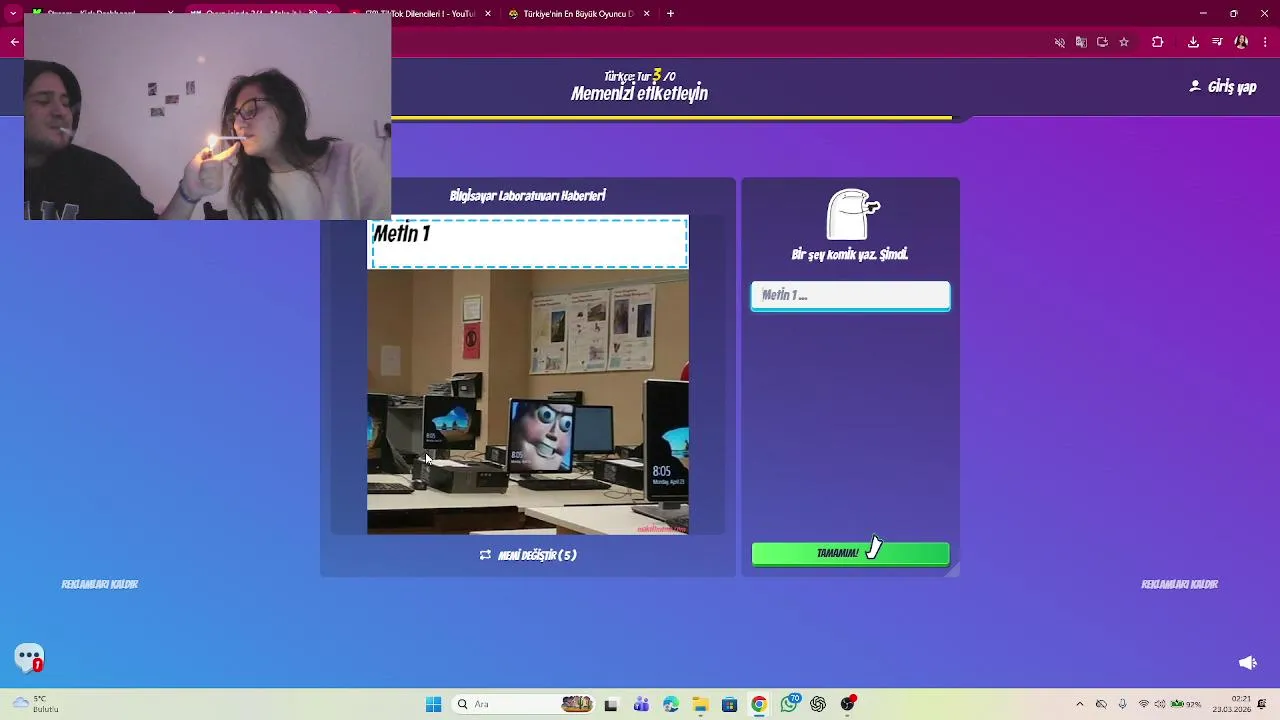The image size is (1280, 720).
Task: Open the muted-site sound icon in address bar
Action: [1060, 42]
